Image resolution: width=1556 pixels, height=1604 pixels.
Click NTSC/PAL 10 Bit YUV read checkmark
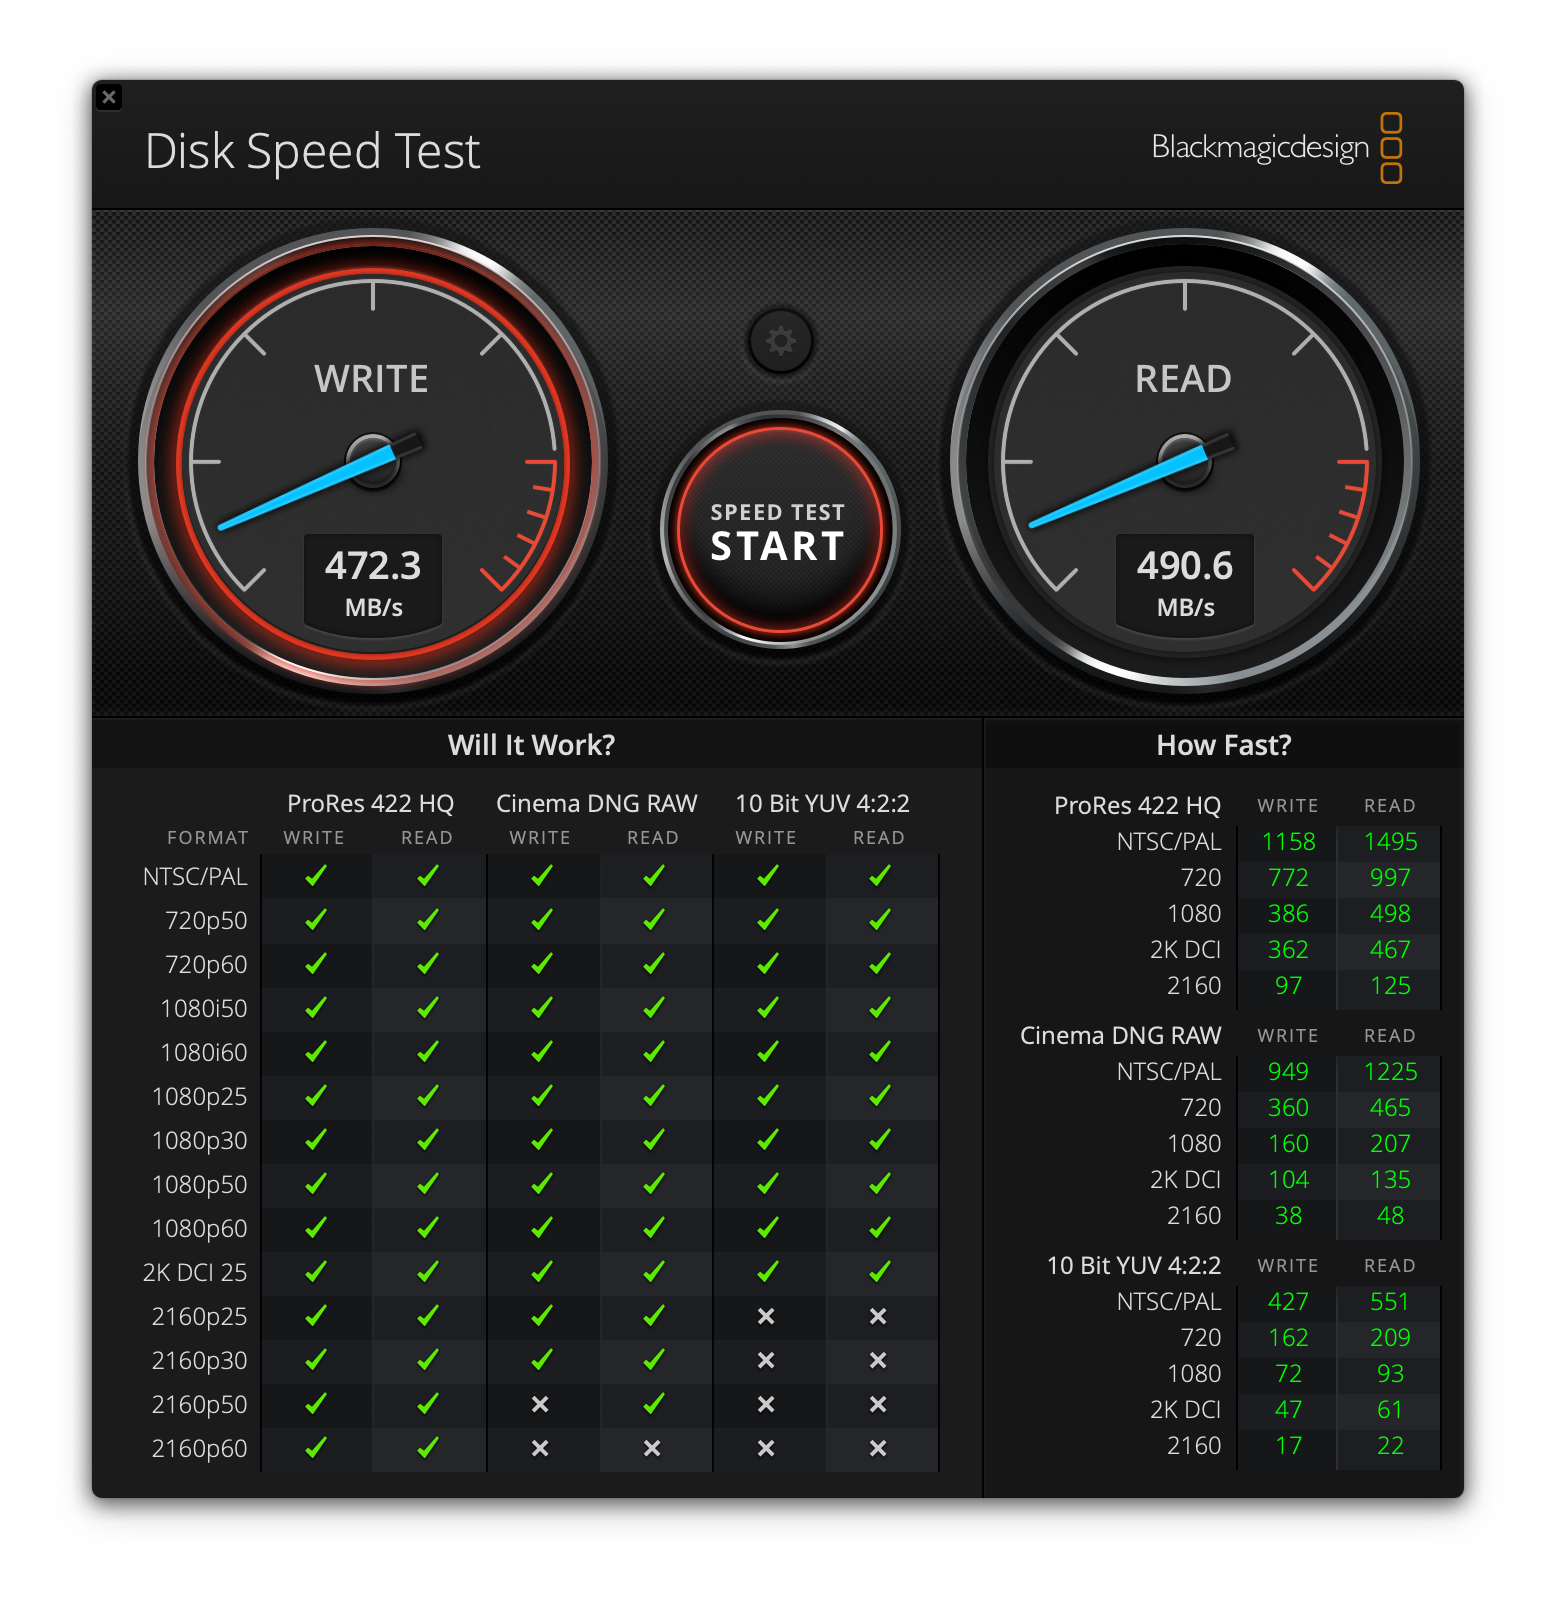(880, 876)
